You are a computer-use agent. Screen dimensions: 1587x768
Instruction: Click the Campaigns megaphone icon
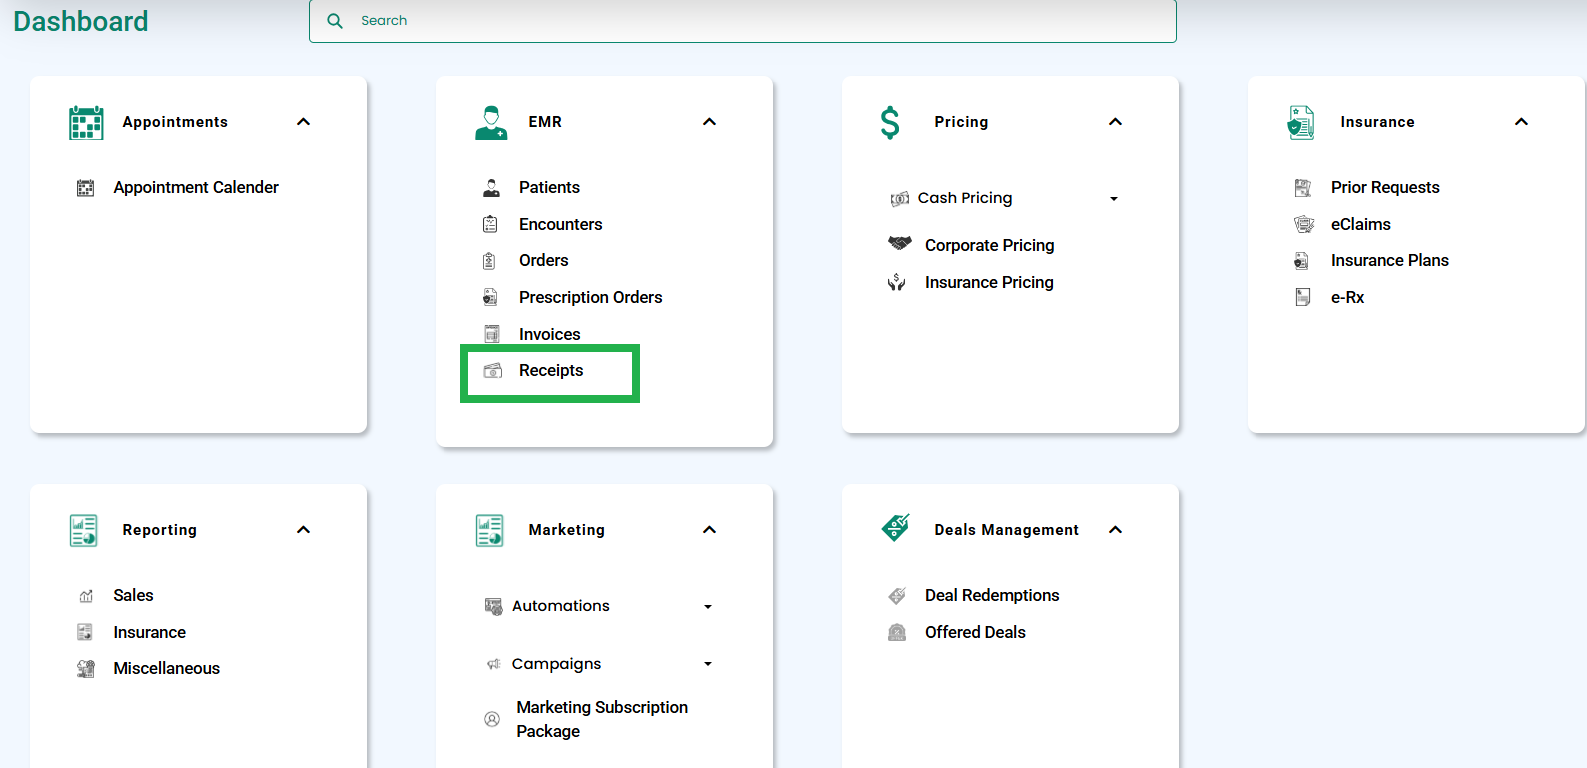pos(493,664)
